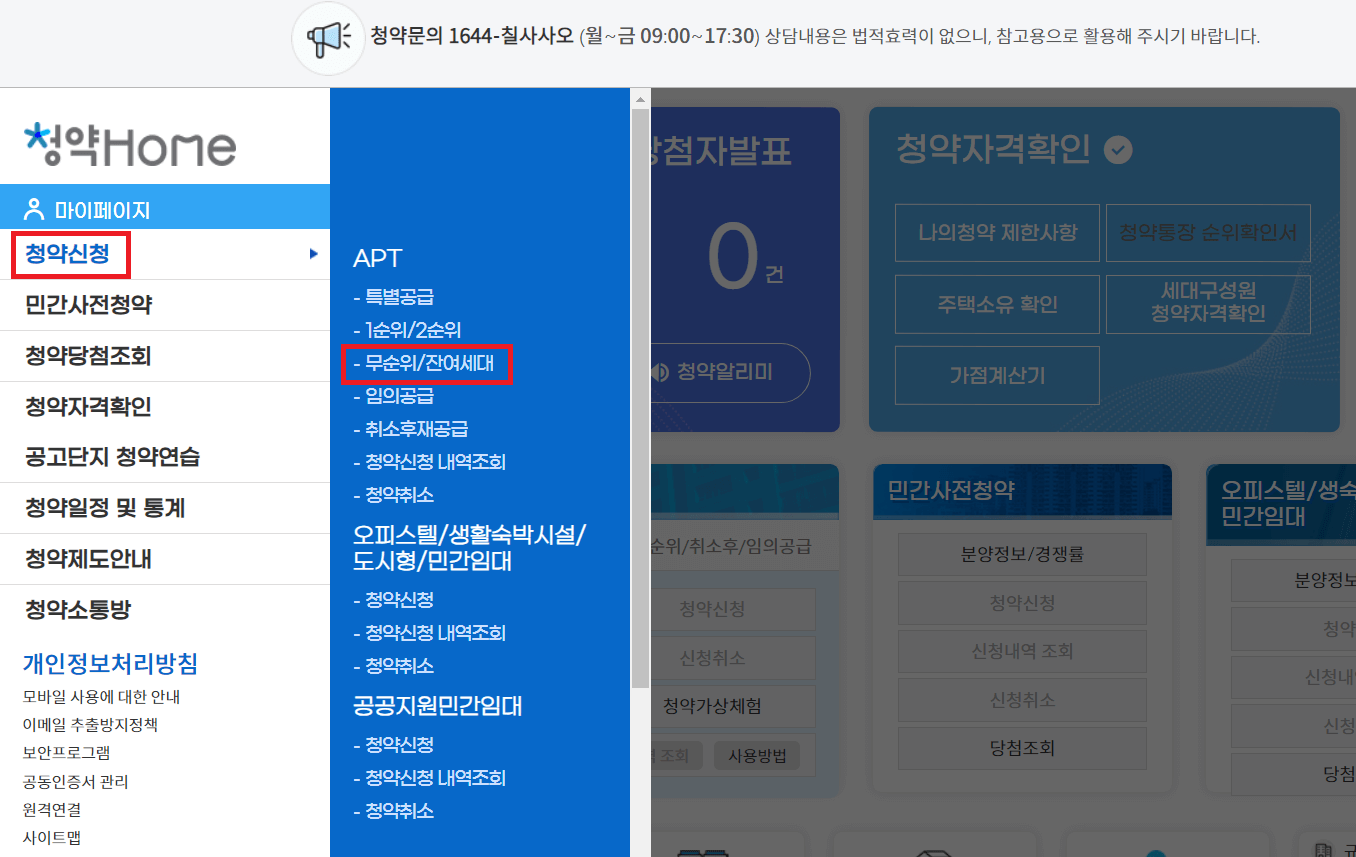The width and height of the screenshot is (1356, 857).
Task: Click 당첨조회 in 민간사전청약 card
Action: click(1022, 748)
